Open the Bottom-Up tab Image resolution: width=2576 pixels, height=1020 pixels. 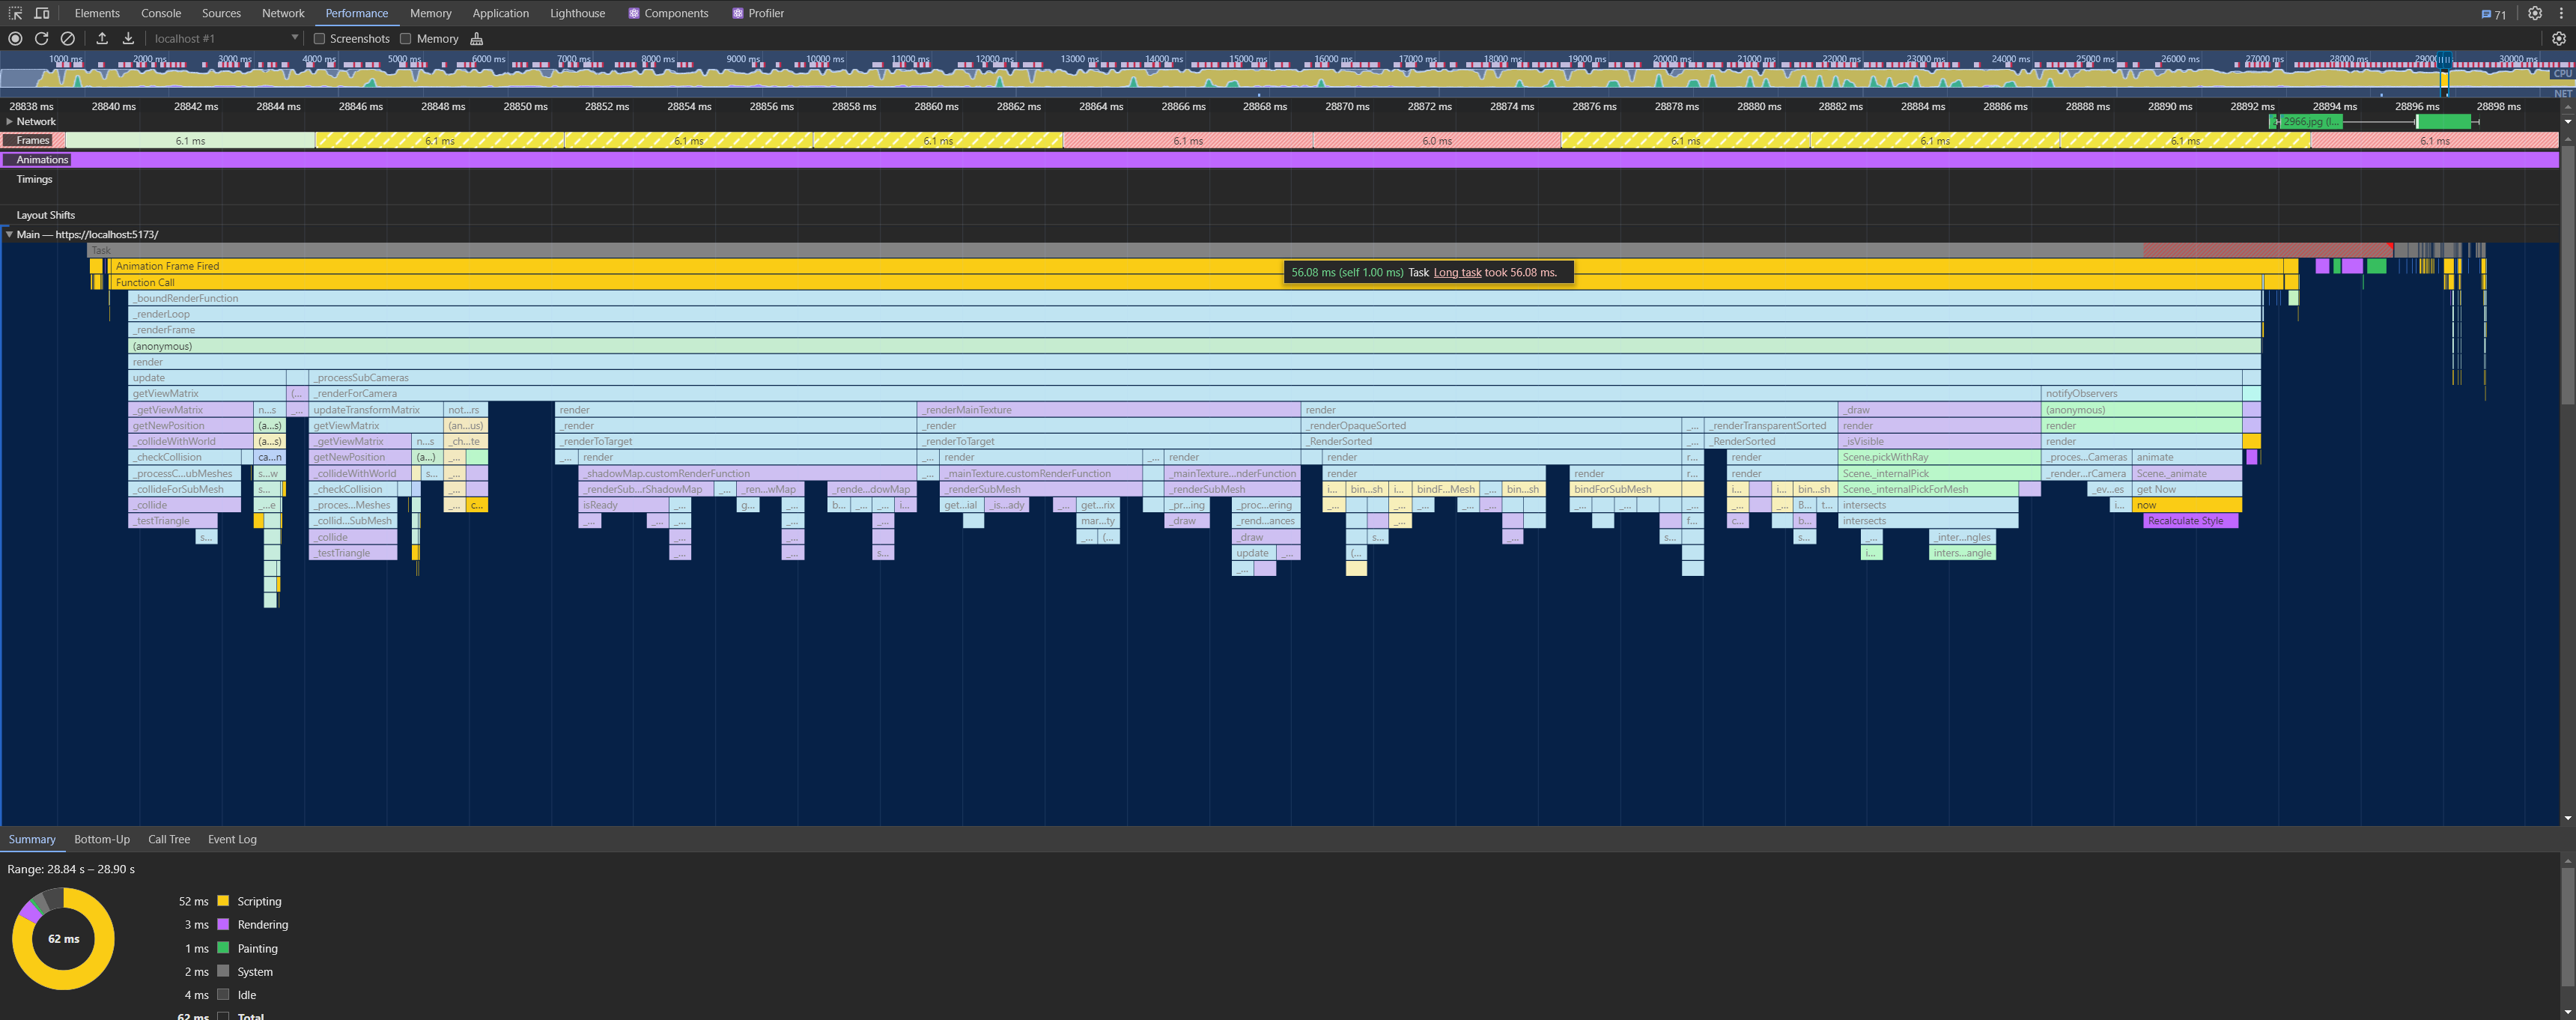click(x=102, y=839)
